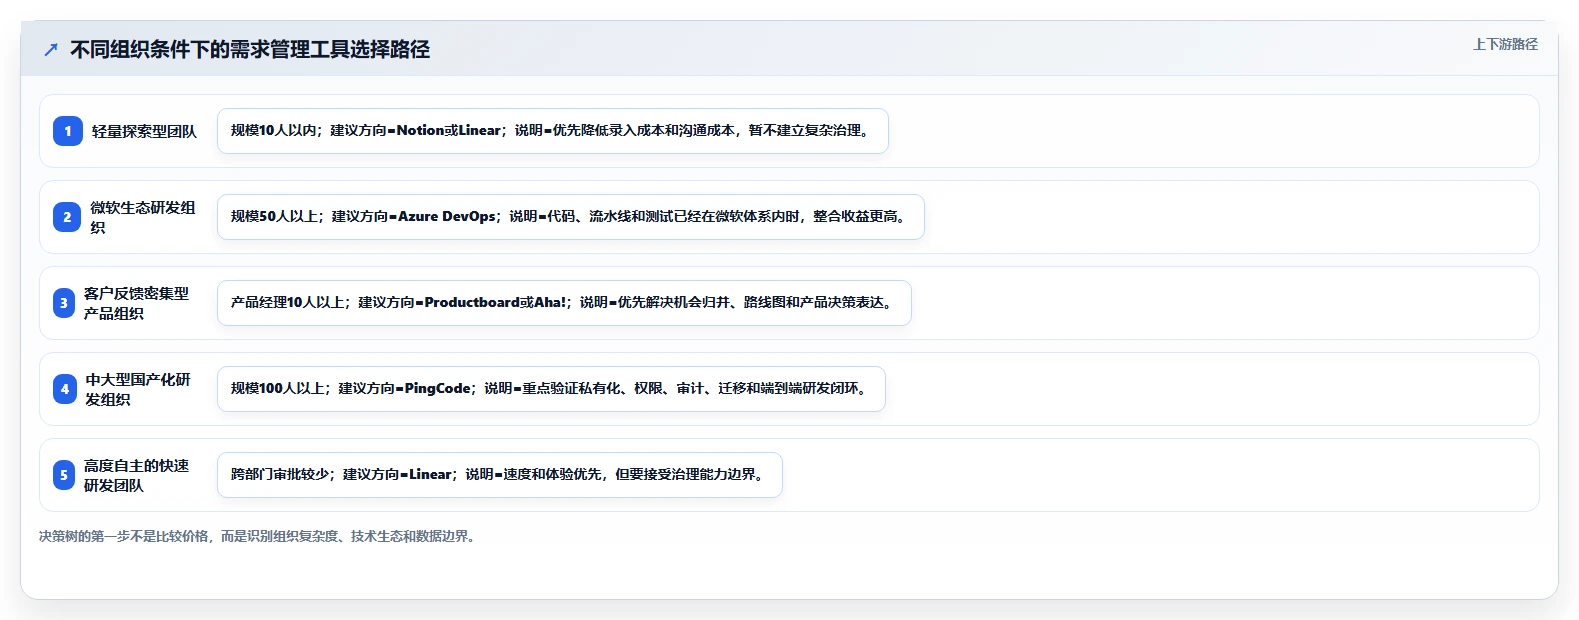
Task: Click the footnote starting with 决策树的第一步
Action: (259, 536)
